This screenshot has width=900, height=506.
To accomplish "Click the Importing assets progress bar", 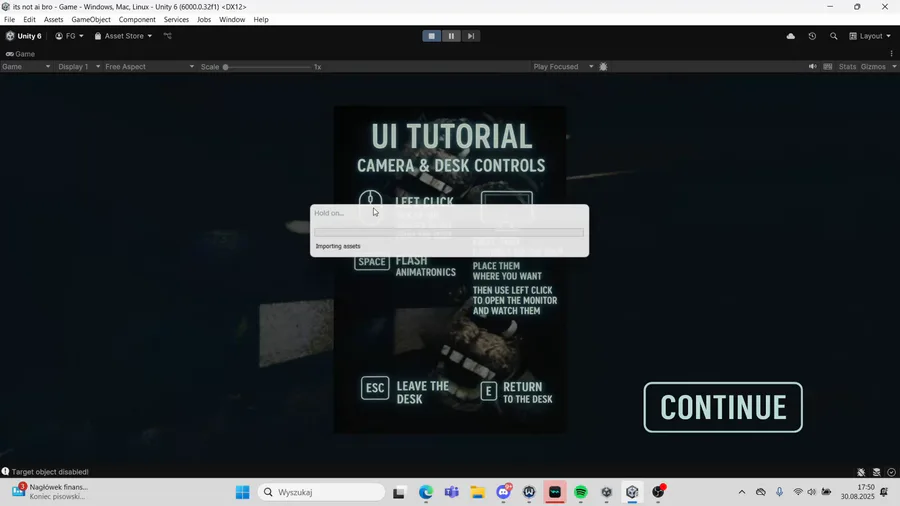I will point(449,232).
